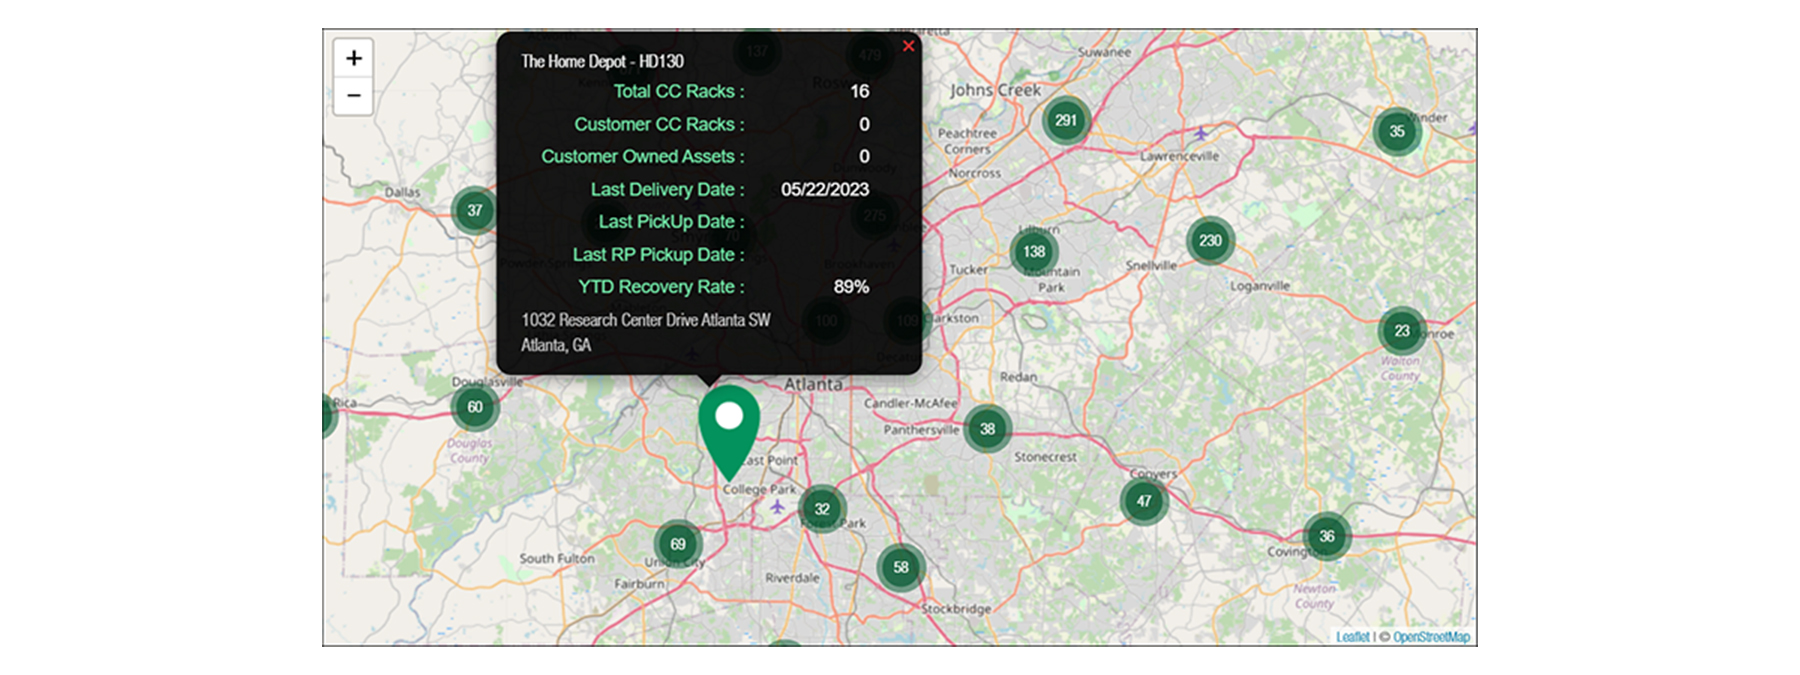Expand the cluster marker labeled 32
Screen dimensions: 1800x675
tap(822, 509)
